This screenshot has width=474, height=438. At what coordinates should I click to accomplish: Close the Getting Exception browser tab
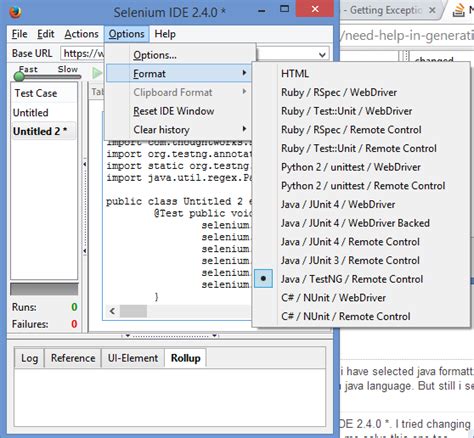coord(432,10)
